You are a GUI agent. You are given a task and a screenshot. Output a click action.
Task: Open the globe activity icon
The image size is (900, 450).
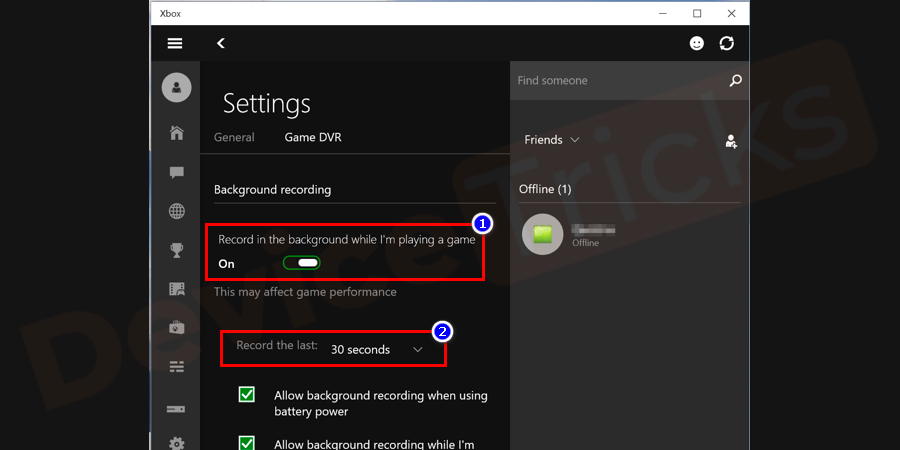tap(177, 211)
